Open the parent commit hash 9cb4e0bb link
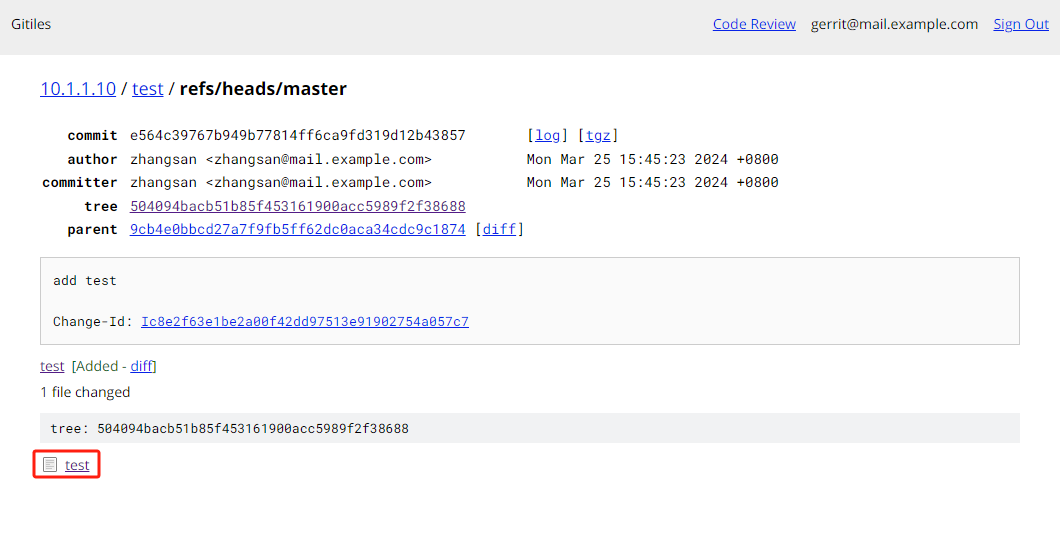The height and width of the screenshot is (556, 1060). [x=297, y=229]
